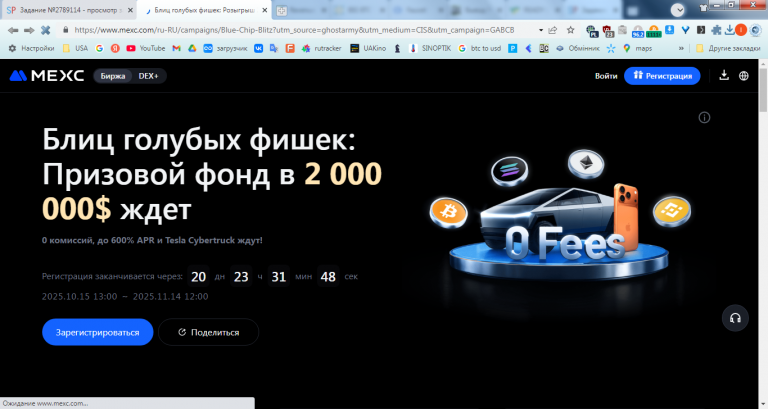Open the blue P bookmark icon
768x409 pixels.
pyautogui.click(x=512, y=48)
